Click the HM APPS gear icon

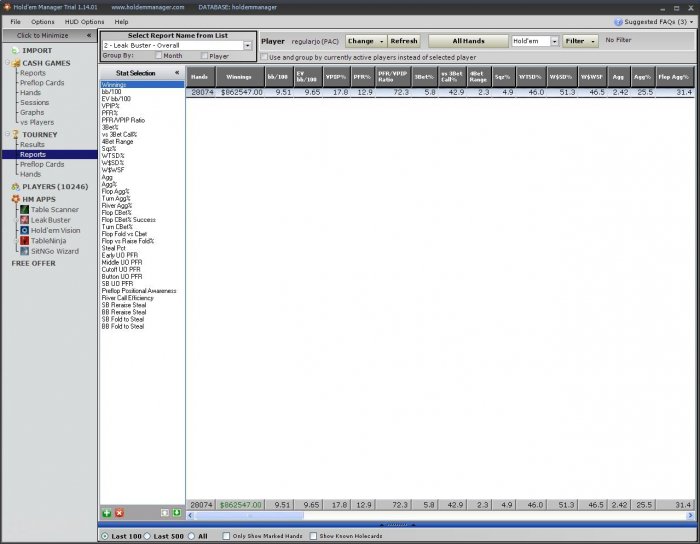coord(16,199)
